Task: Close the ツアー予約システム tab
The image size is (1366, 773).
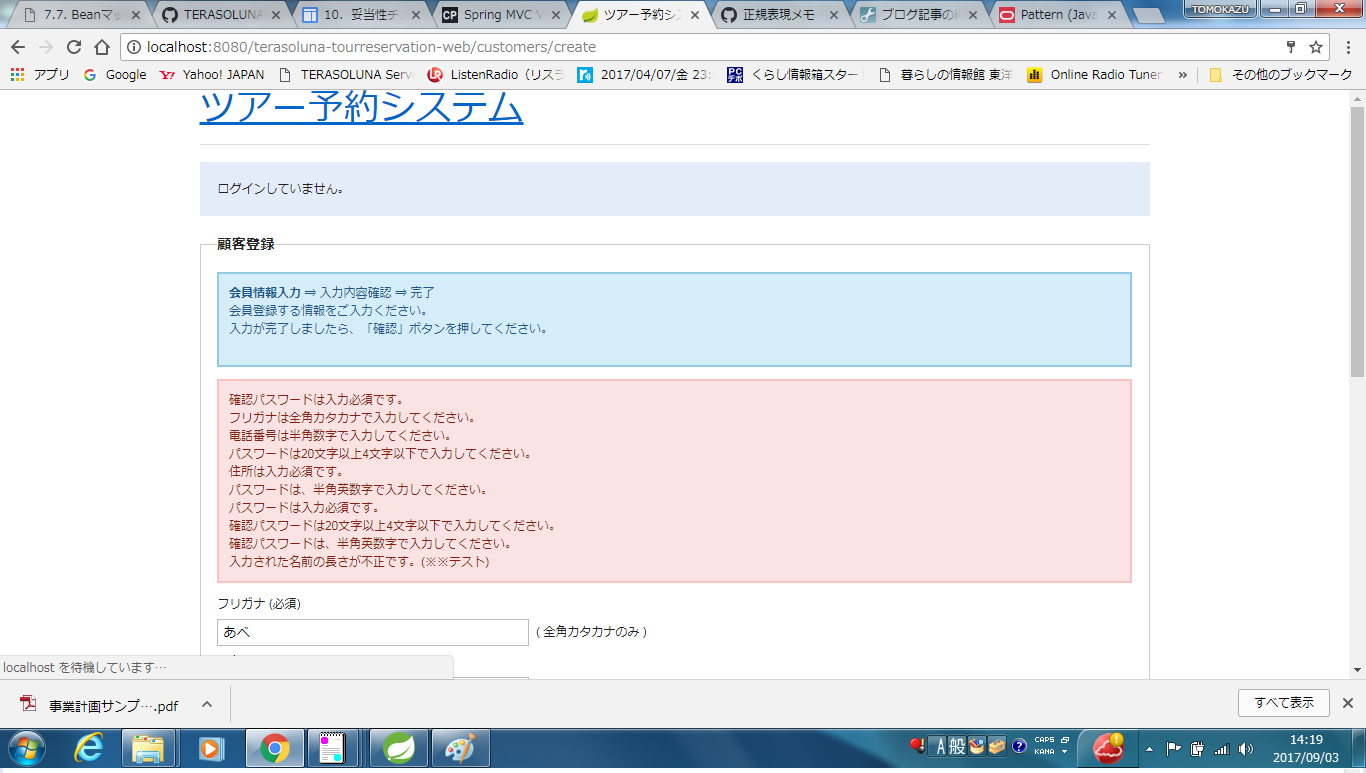Action: click(695, 16)
